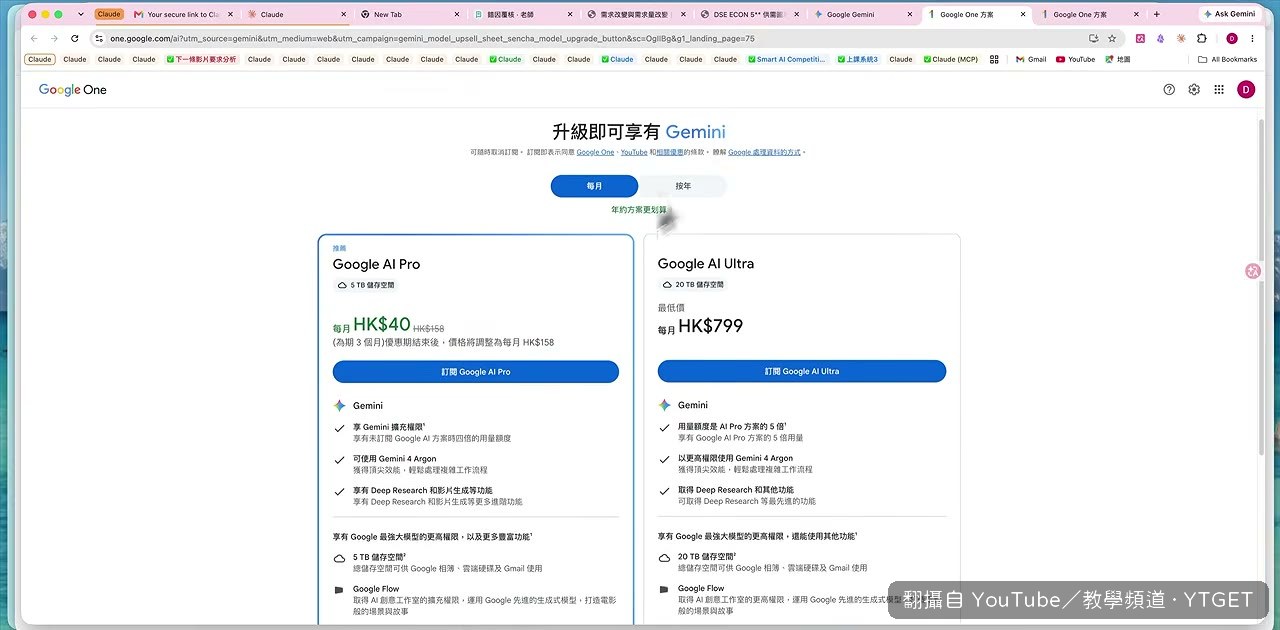Close the New Tab tab

click(x=457, y=15)
